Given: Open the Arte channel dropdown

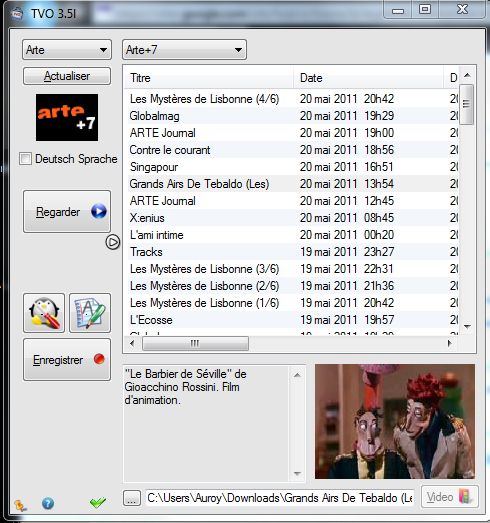Looking at the screenshot, I should click(x=67, y=50).
